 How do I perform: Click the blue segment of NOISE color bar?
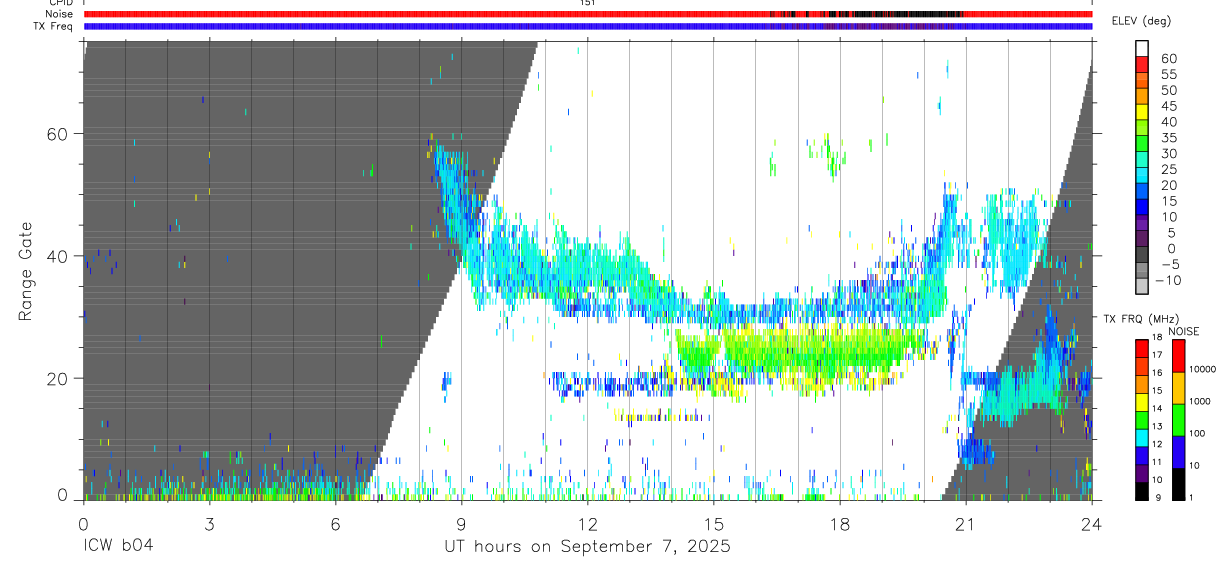(x=1178, y=451)
